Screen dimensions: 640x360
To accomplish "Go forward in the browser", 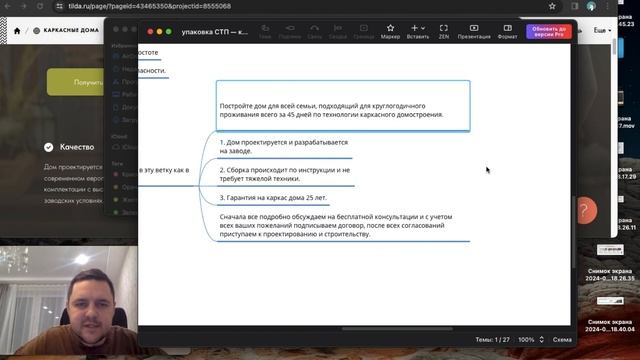I will 24,6.
